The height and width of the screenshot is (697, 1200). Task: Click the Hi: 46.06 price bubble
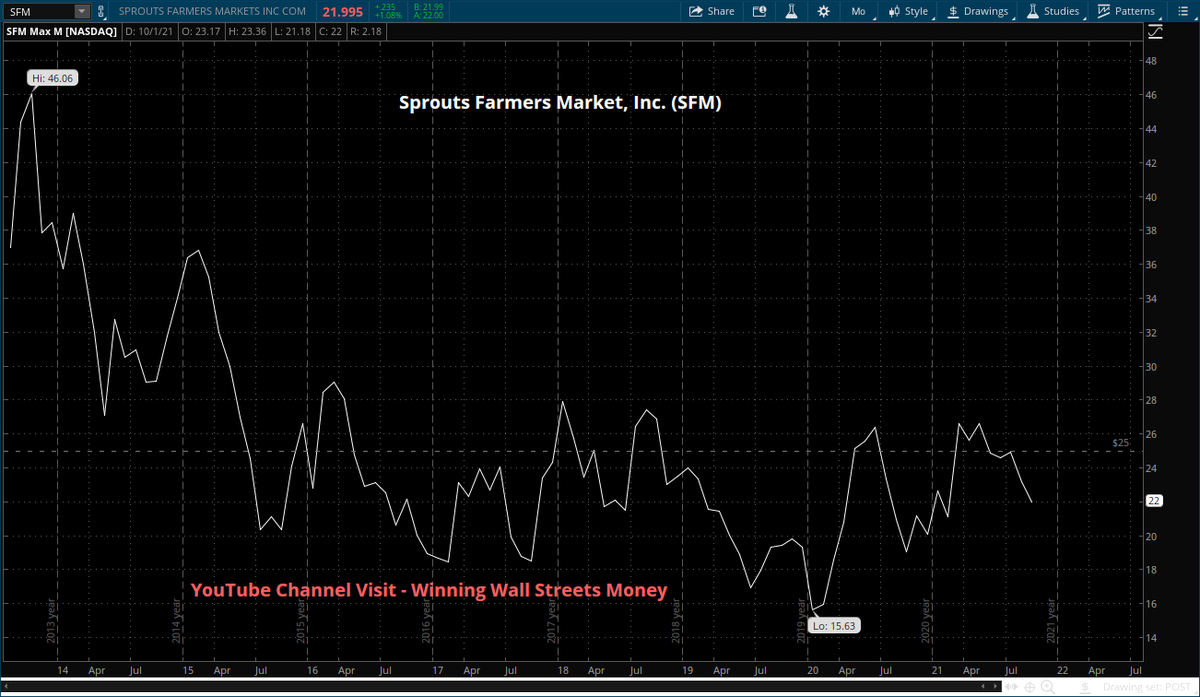(x=52, y=78)
